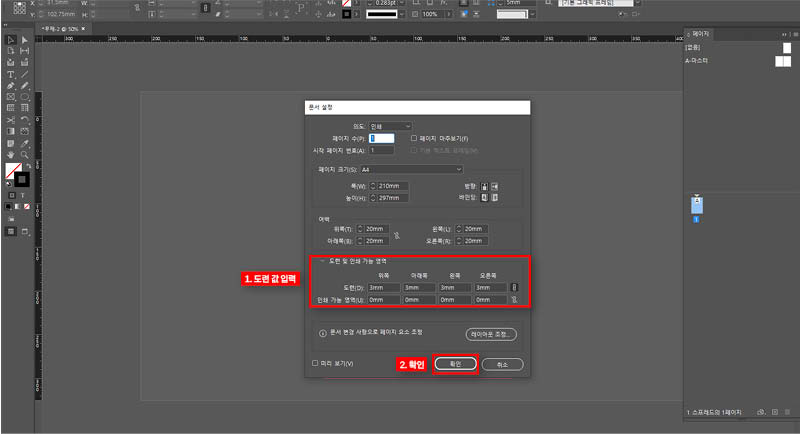Click the 높이 height 297mm field

coord(392,198)
